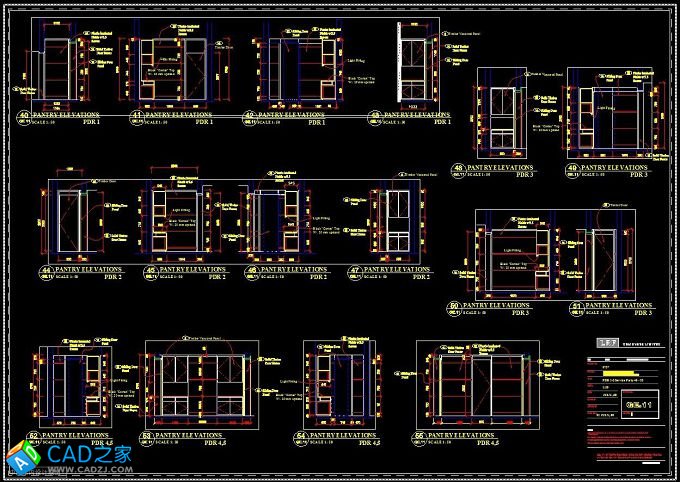Click the PDR 2 label under drawing 47
The width and height of the screenshot is (680, 482).
pyautogui.click(x=421, y=277)
